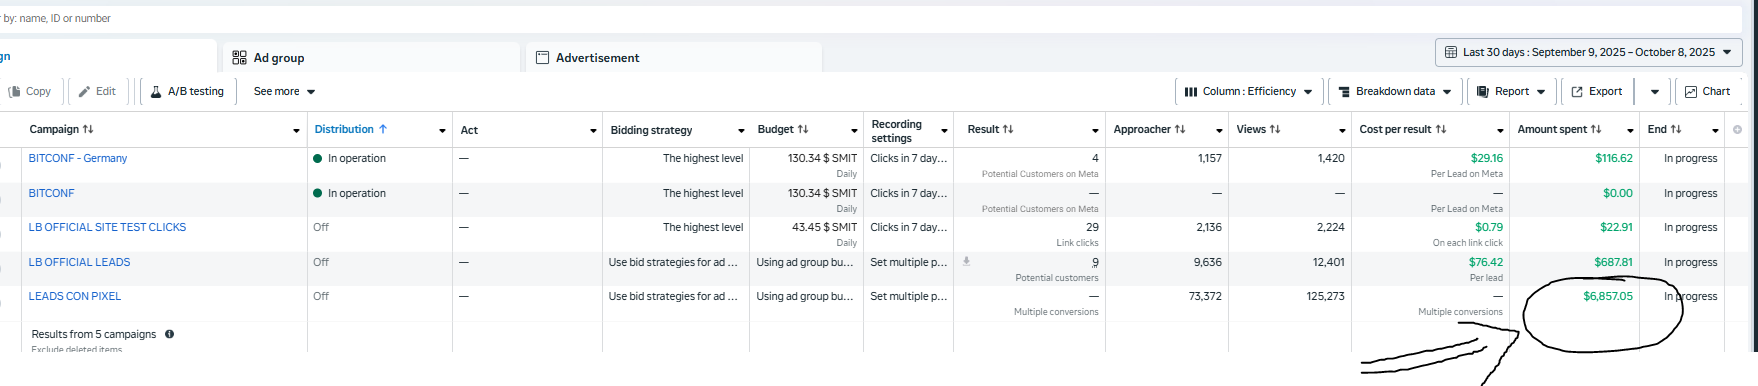Open Budget column dropdown arrow
This screenshot has width=1758, height=386.
(x=854, y=131)
